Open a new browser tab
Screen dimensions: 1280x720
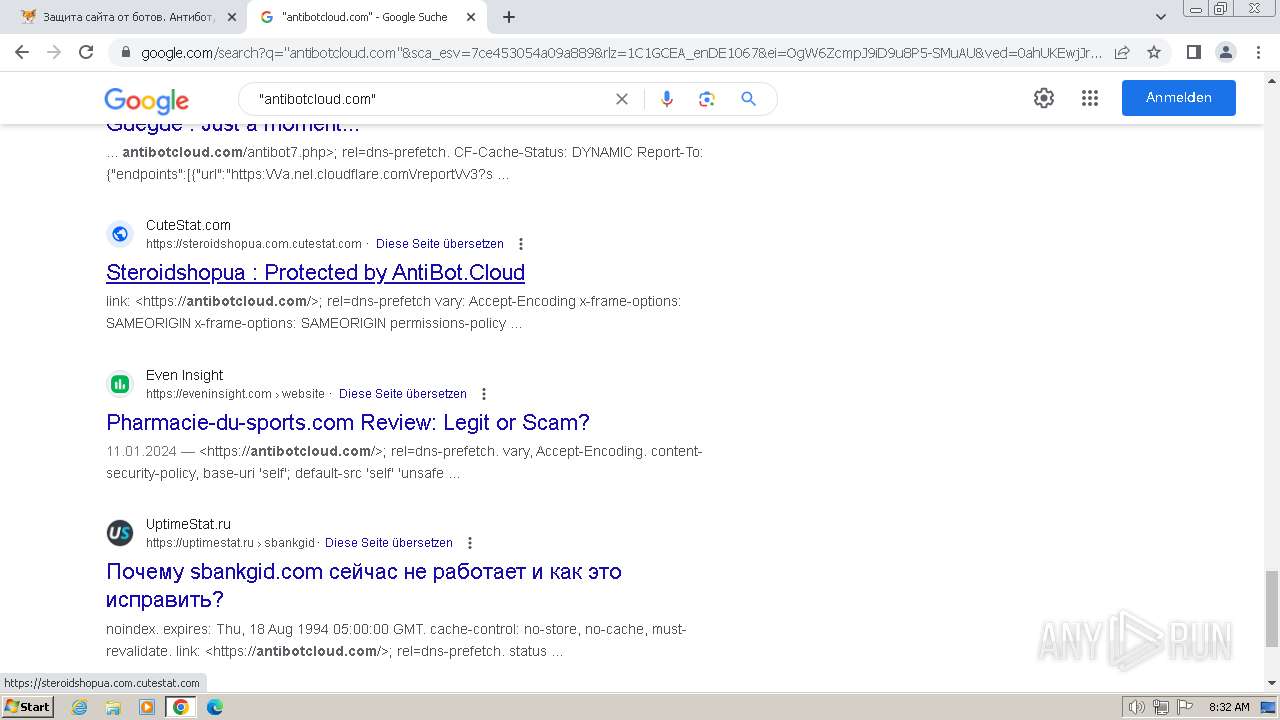509,17
